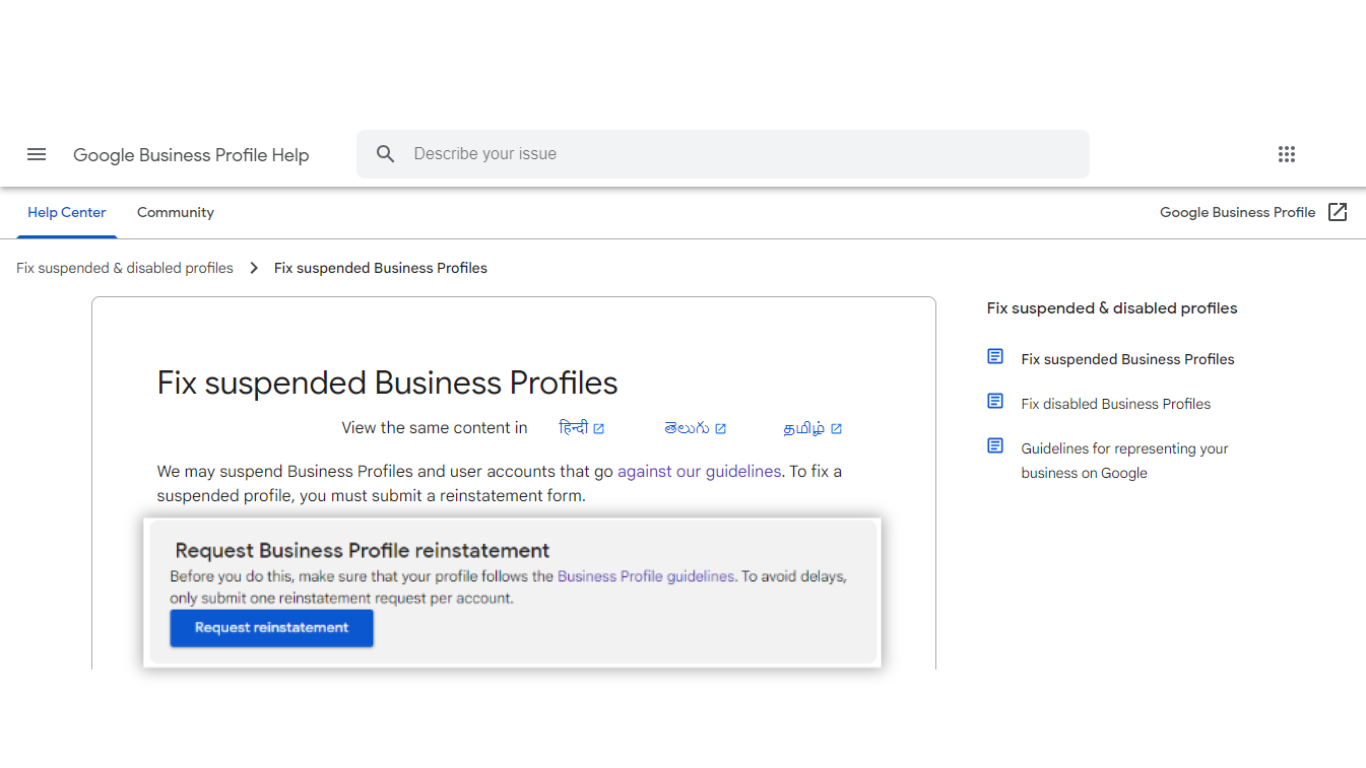The width and height of the screenshot is (1366, 768).
Task: Click the Google Business Profile external-link icon
Action: [1338, 212]
